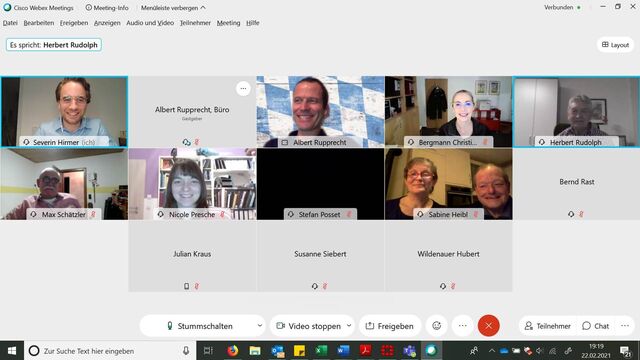Mute microphone with Stummschalten

click(200, 326)
